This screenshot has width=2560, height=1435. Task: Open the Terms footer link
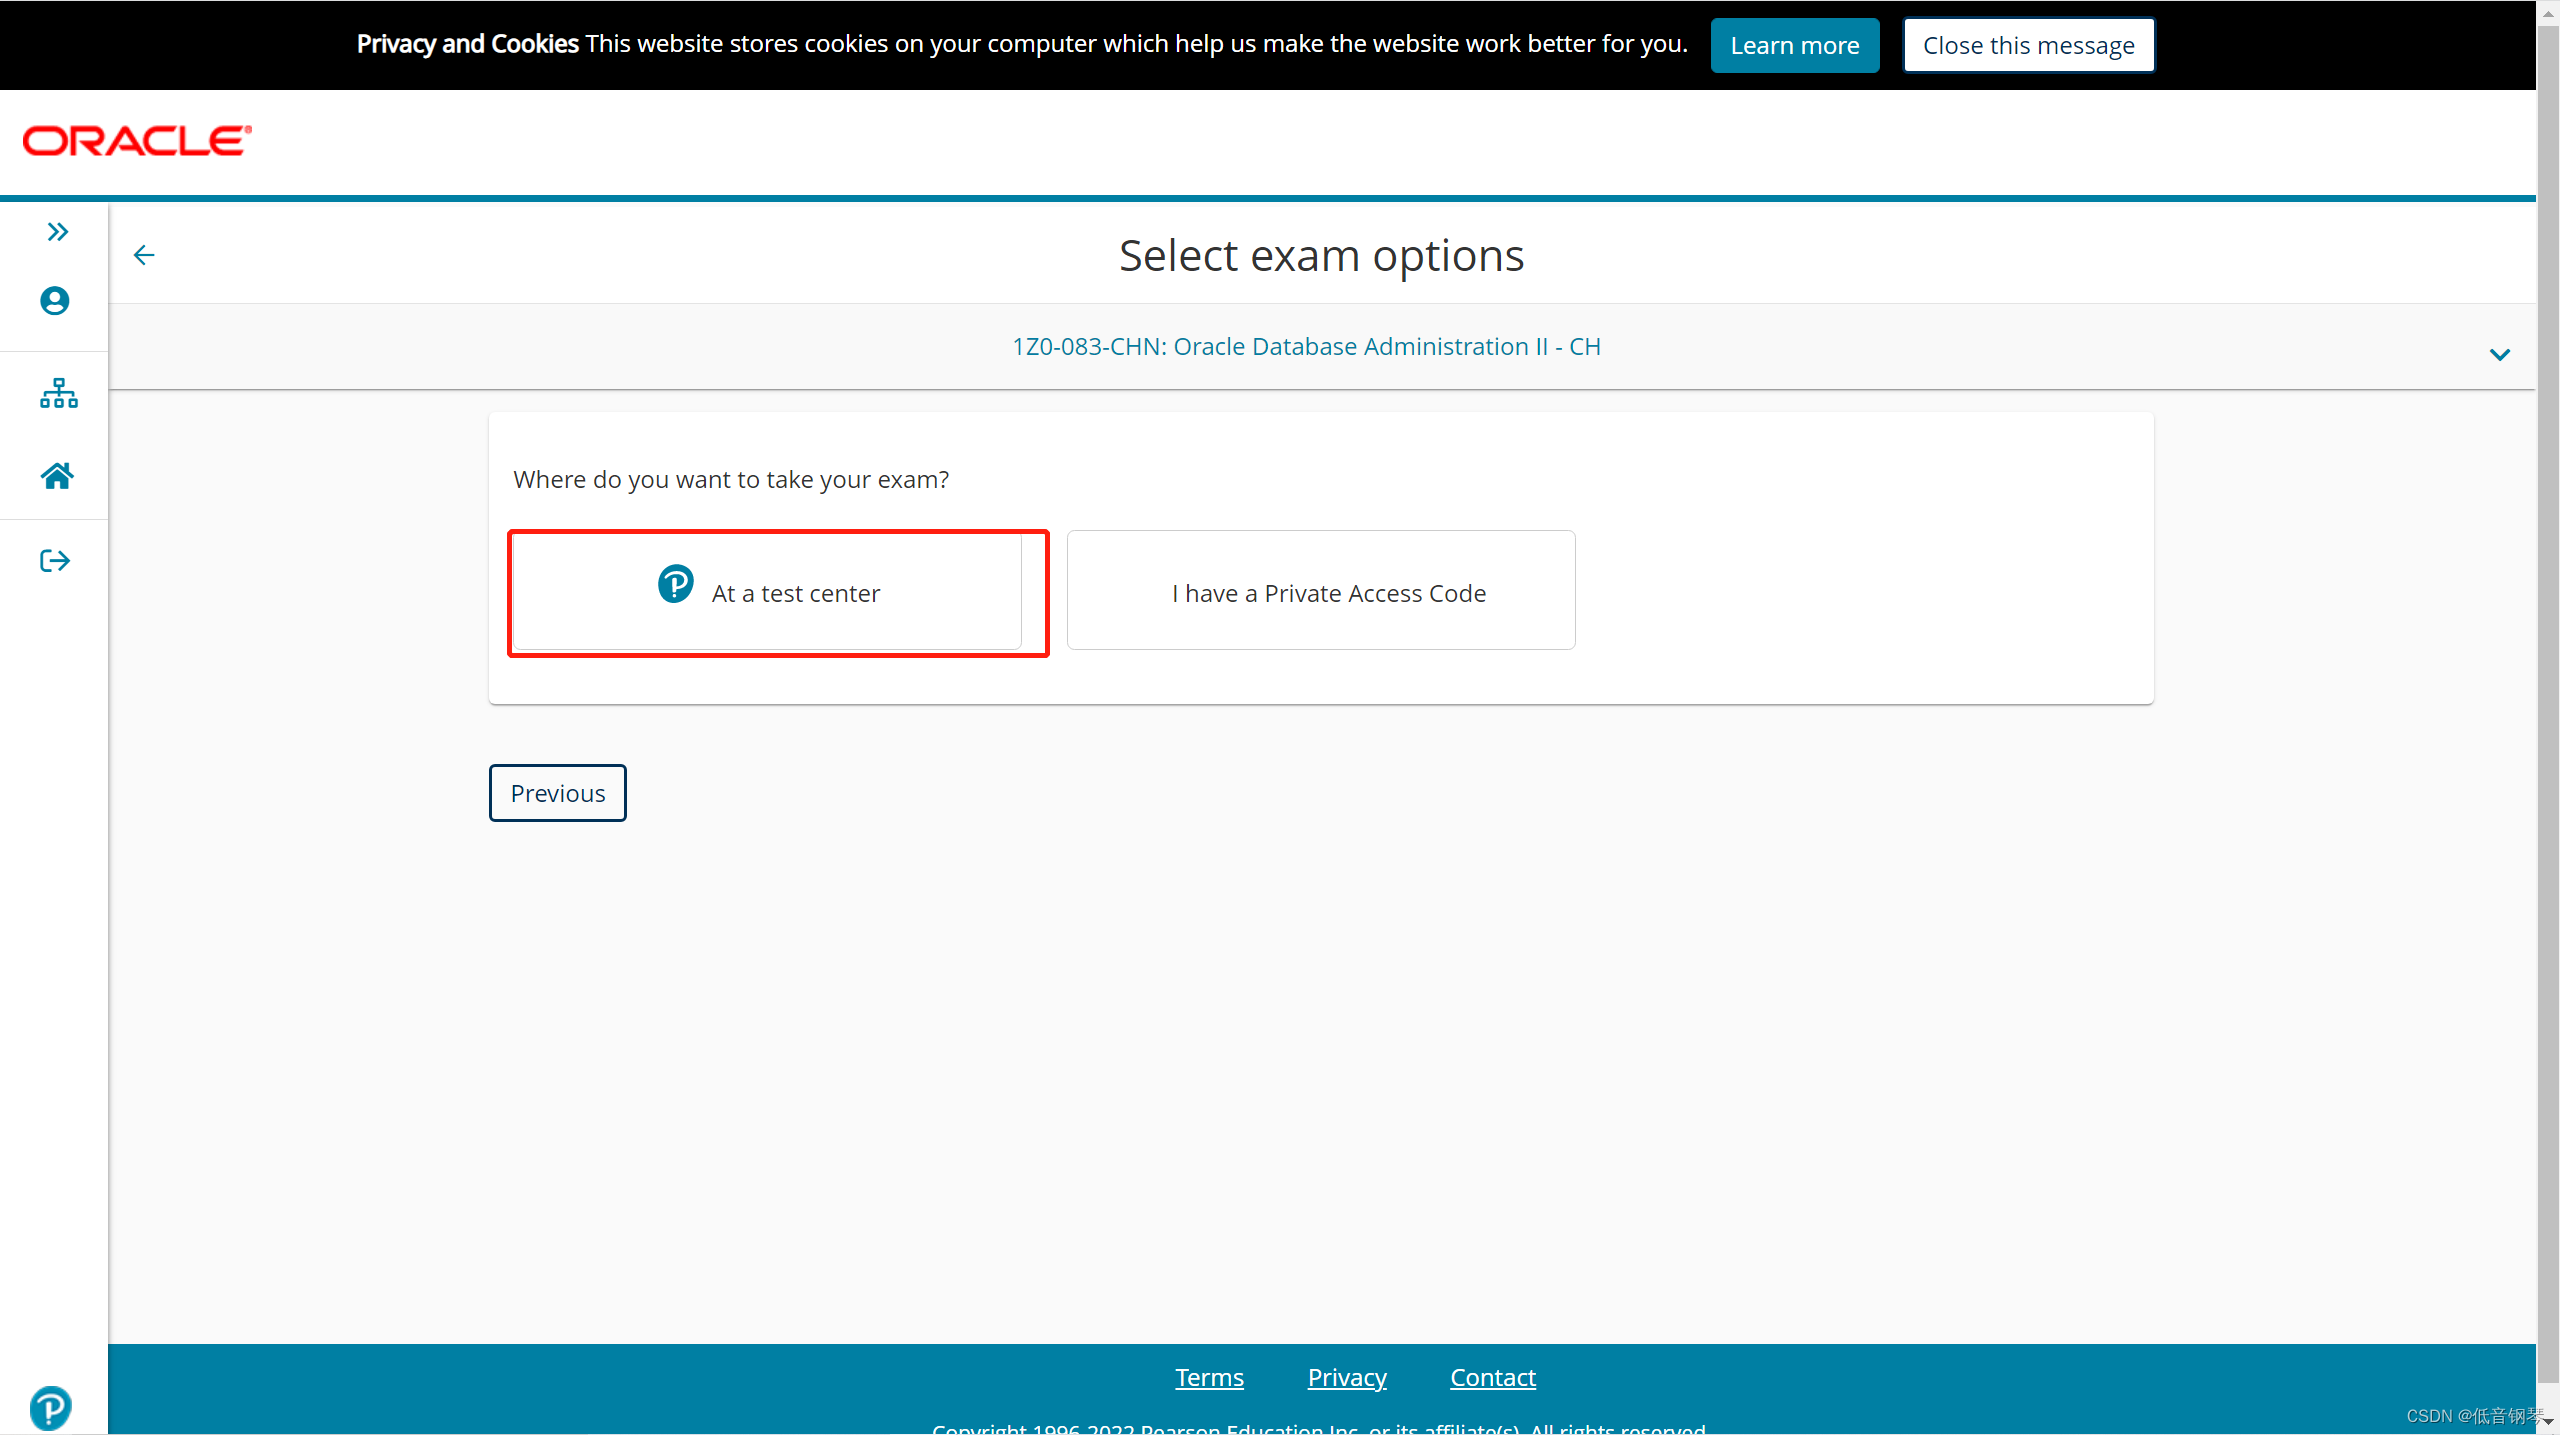[1209, 1377]
